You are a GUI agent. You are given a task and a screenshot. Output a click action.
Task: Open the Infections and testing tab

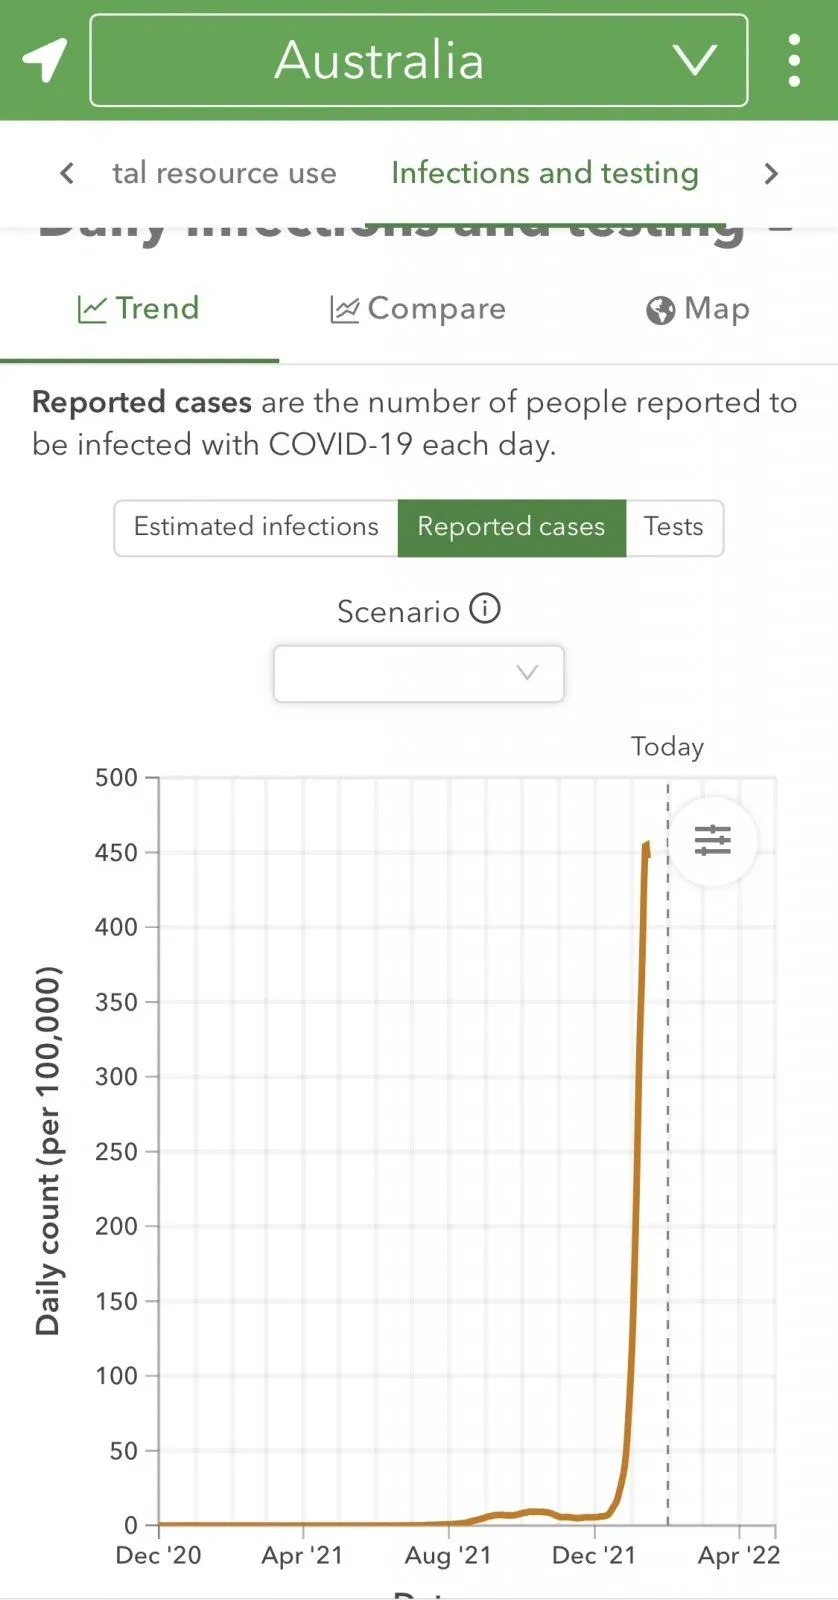(544, 173)
